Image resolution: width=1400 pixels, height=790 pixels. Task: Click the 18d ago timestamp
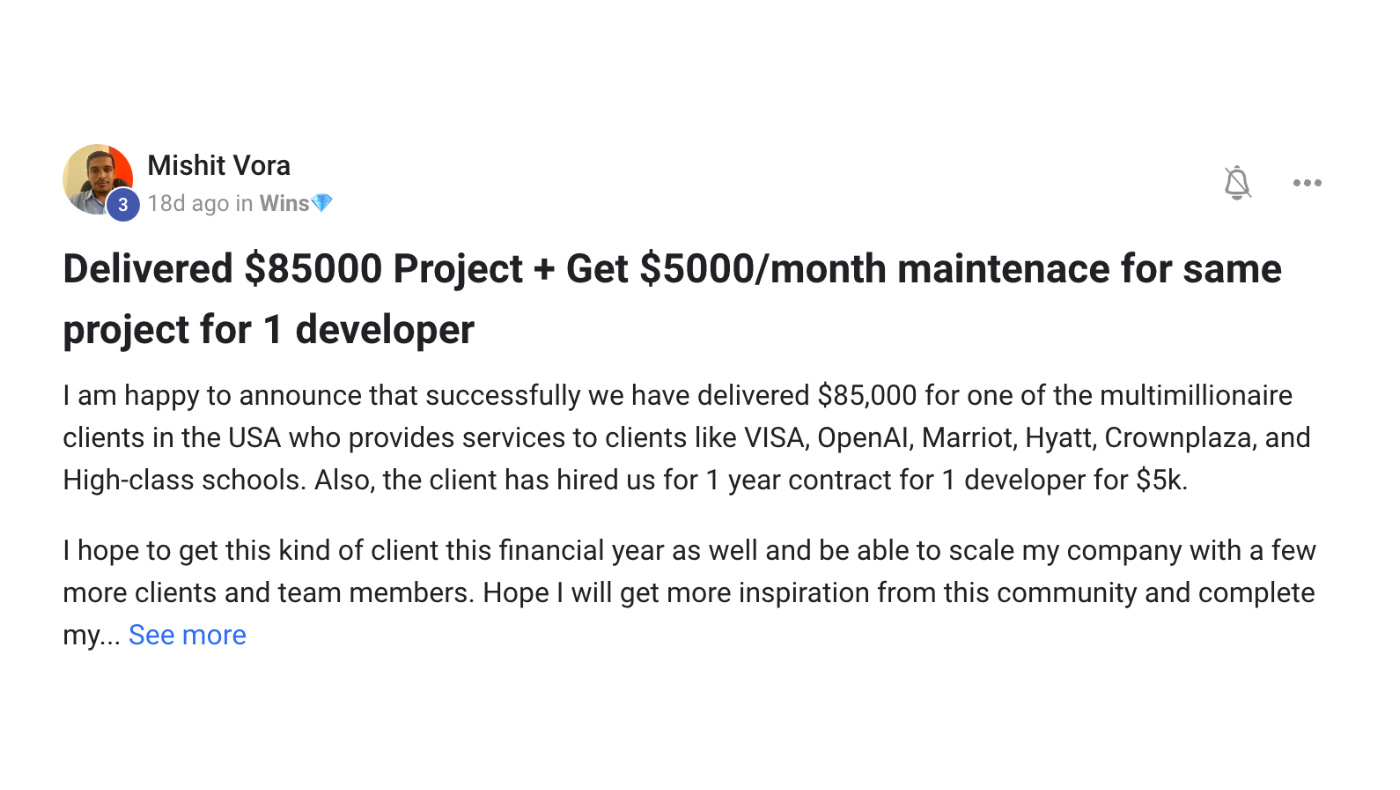click(188, 203)
